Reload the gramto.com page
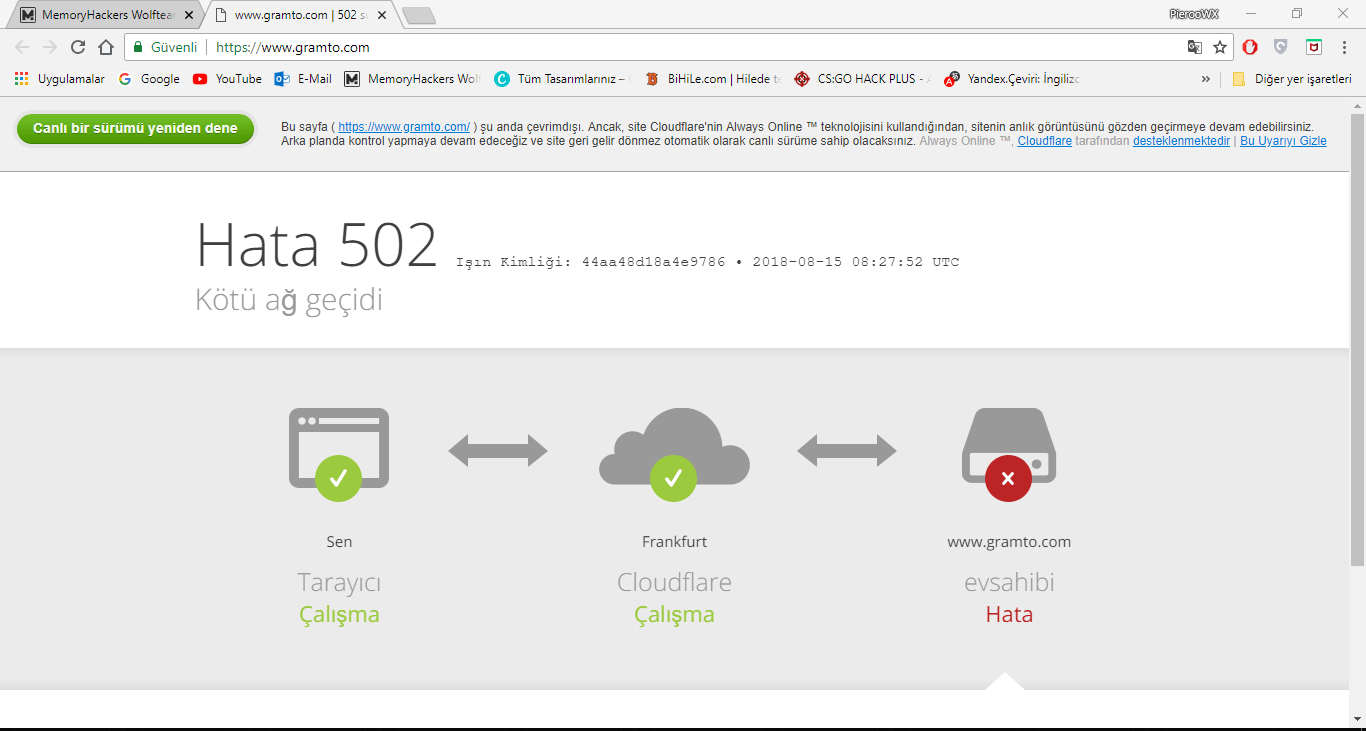The height and width of the screenshot is (731, 1366). [x=78, y=47]
